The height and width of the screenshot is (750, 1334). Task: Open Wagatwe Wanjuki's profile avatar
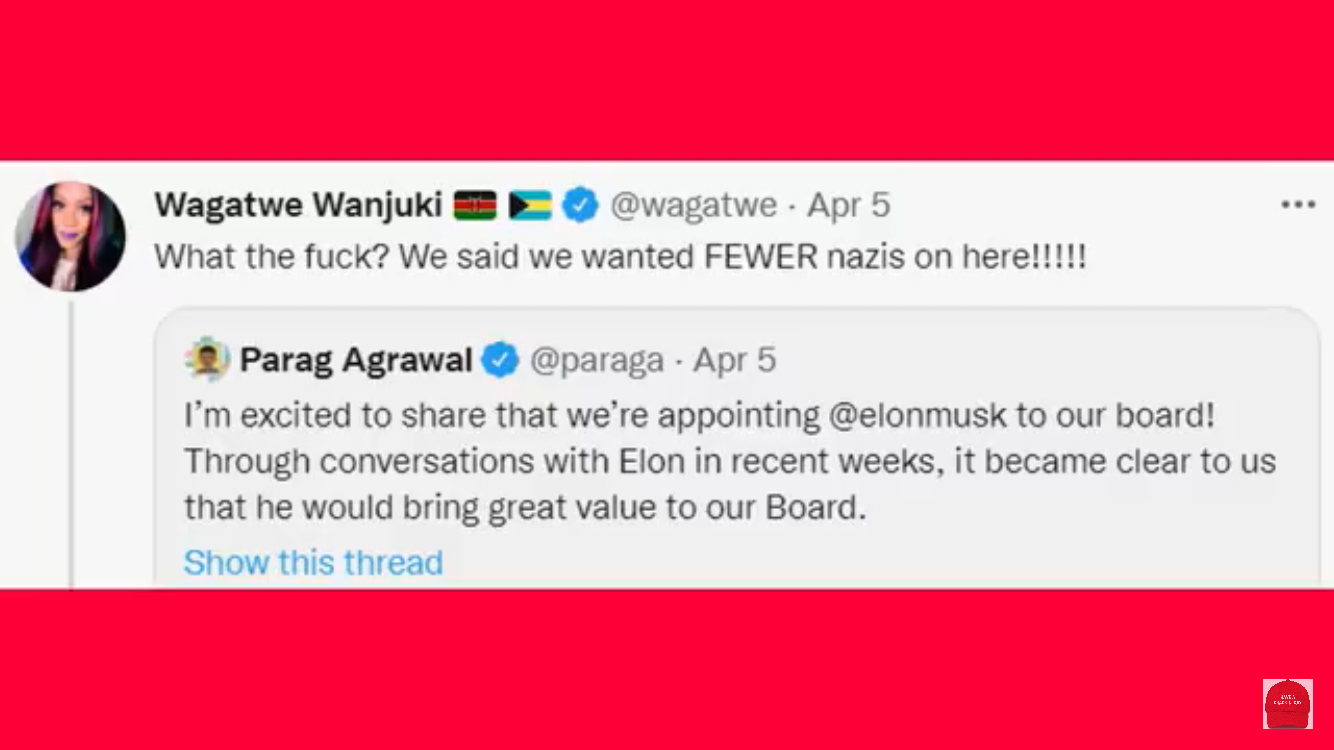point(70,237)
